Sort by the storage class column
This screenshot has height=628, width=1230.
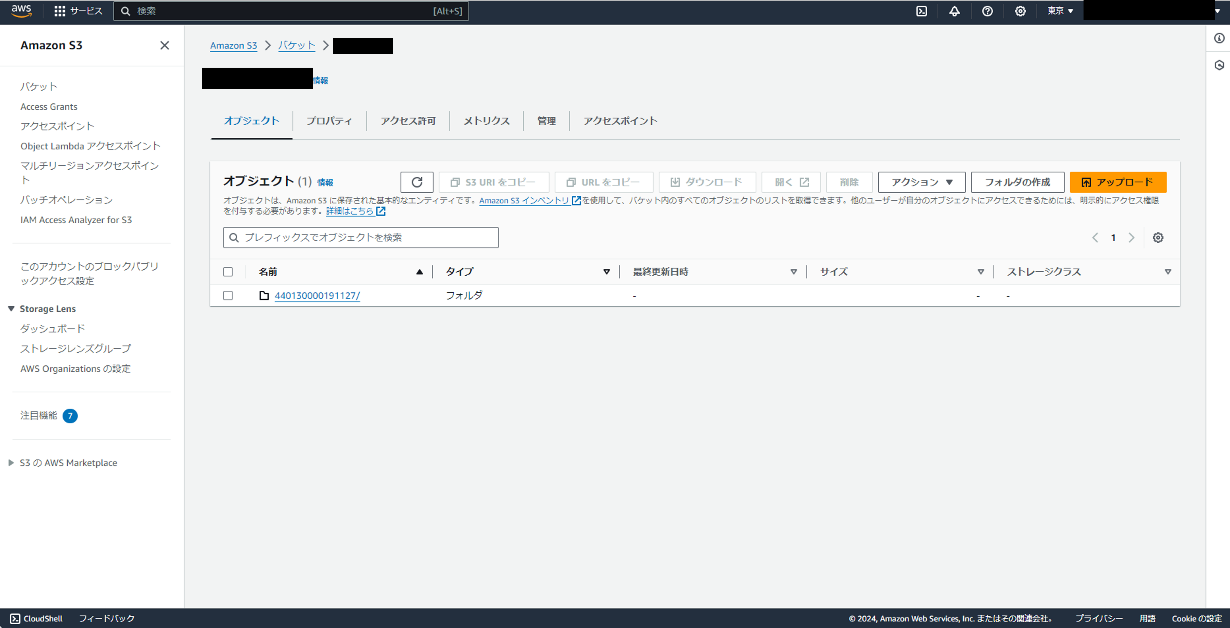(1168, 272)
